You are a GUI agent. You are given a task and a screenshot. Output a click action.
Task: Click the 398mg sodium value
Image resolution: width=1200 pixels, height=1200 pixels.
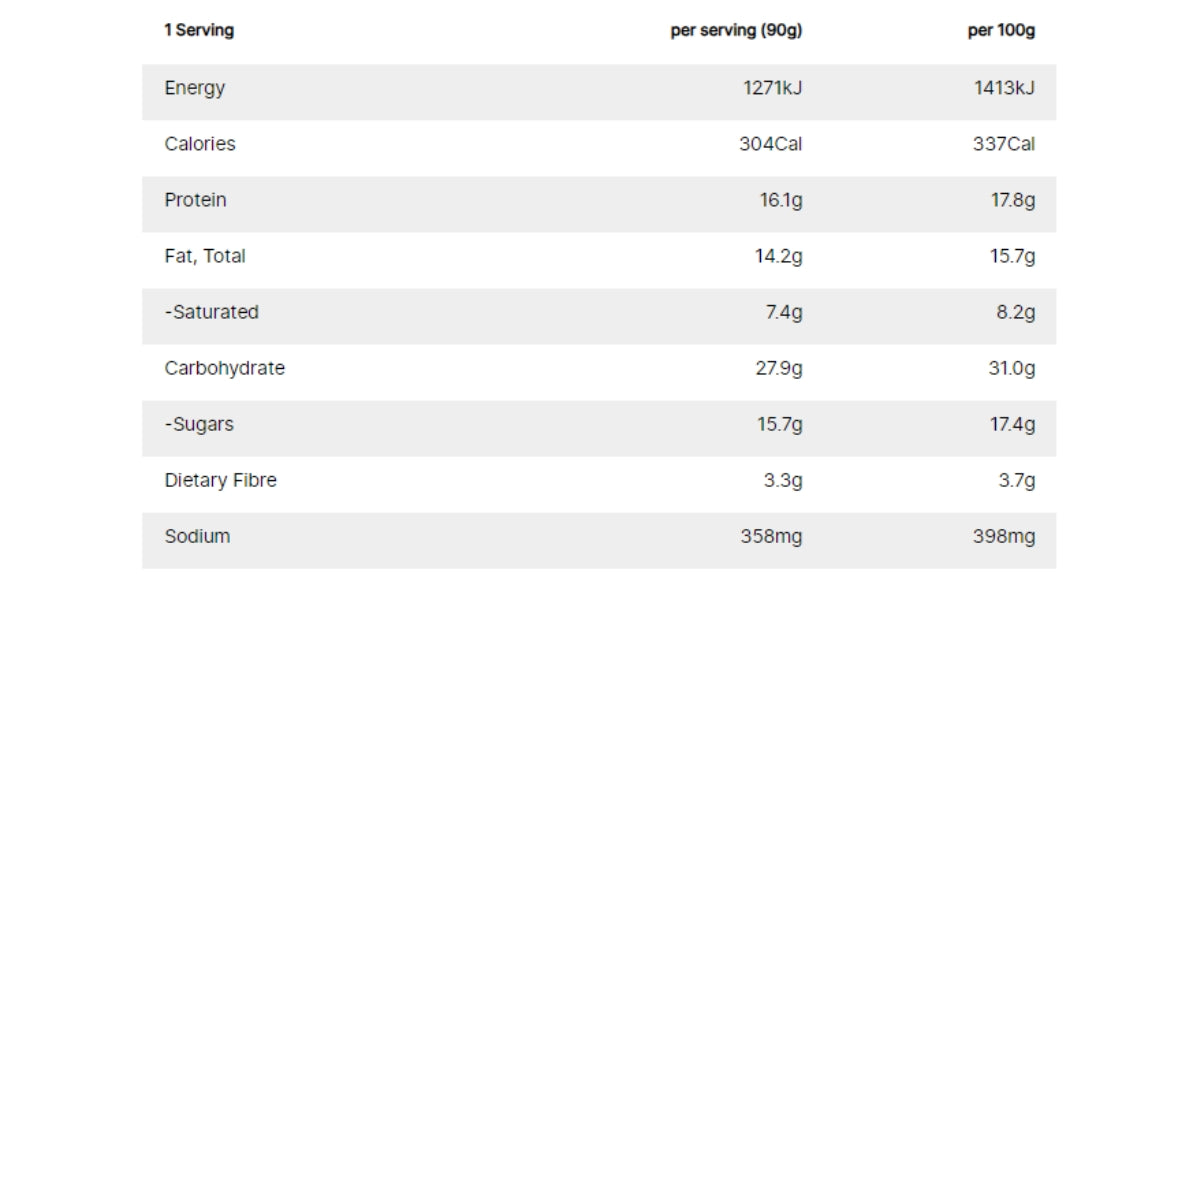(x=1004, y=536)
